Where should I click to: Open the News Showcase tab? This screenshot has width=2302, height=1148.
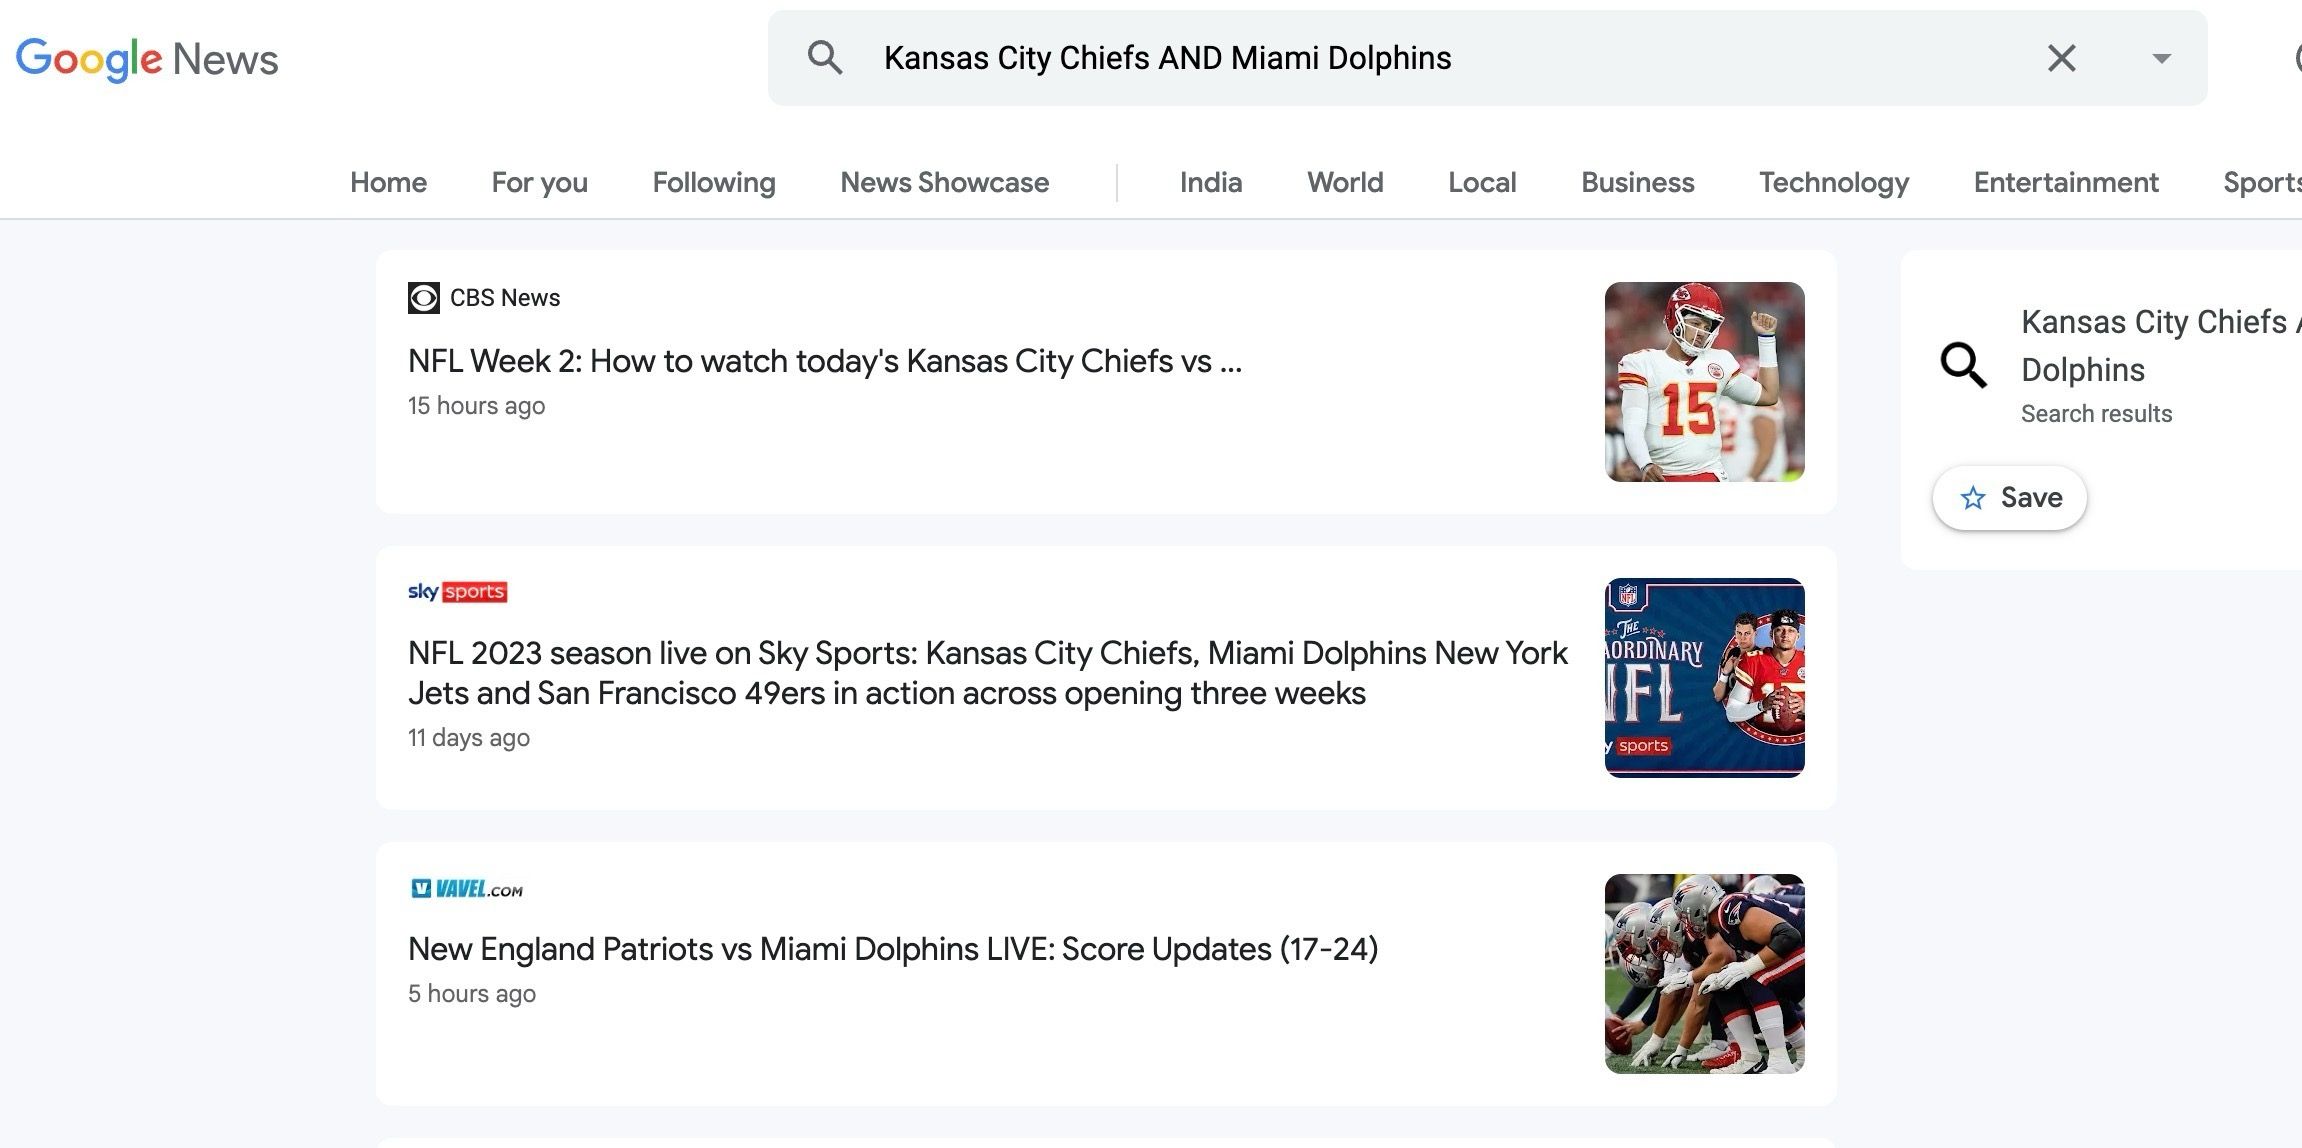point(944,182)
